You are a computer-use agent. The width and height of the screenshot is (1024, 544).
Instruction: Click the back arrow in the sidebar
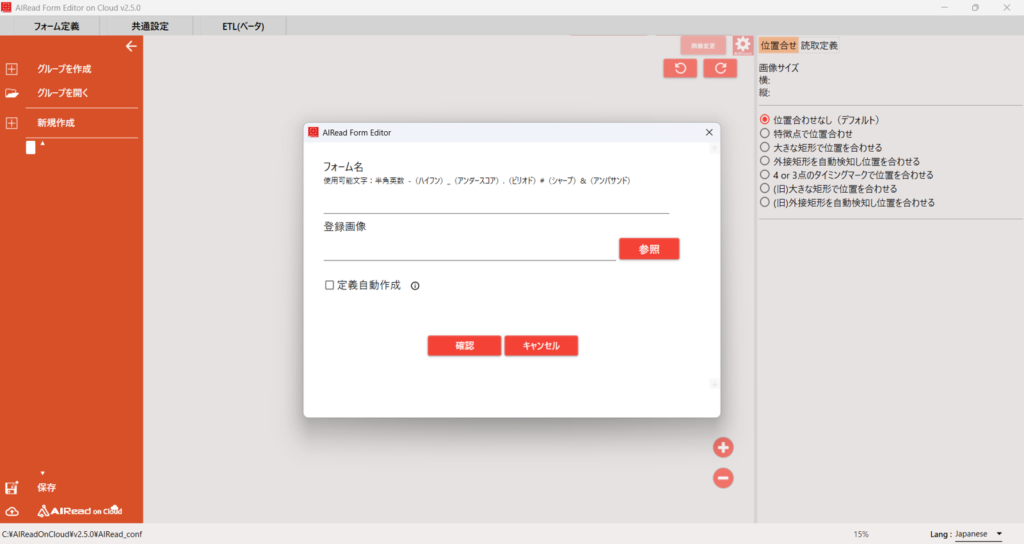point(131,46)
